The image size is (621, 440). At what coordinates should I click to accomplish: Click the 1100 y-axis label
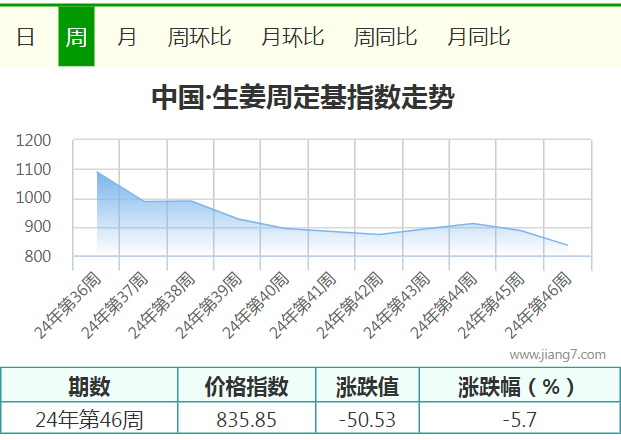click(x=33, y=170)
